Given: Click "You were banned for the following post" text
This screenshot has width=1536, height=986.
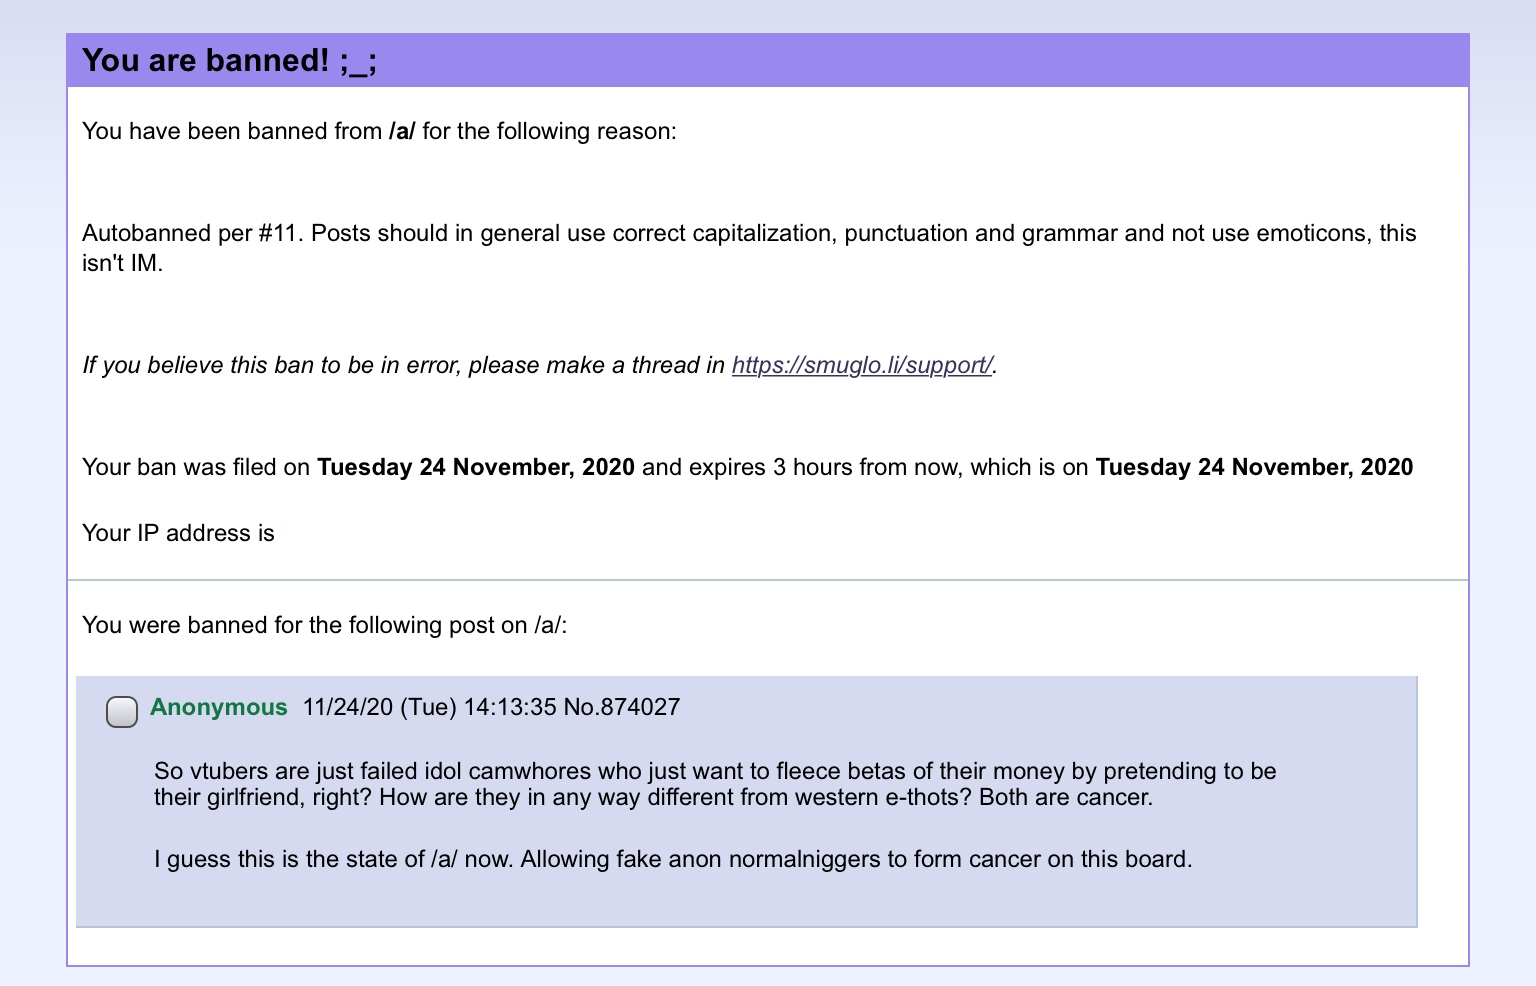Looking at the screenshot, I should pos(325,625).
